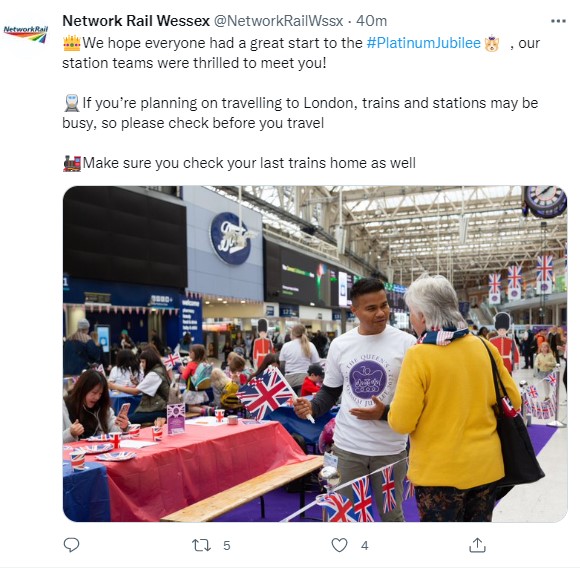Open the #PlatinumJubilee hashtag link

point(424,43)
